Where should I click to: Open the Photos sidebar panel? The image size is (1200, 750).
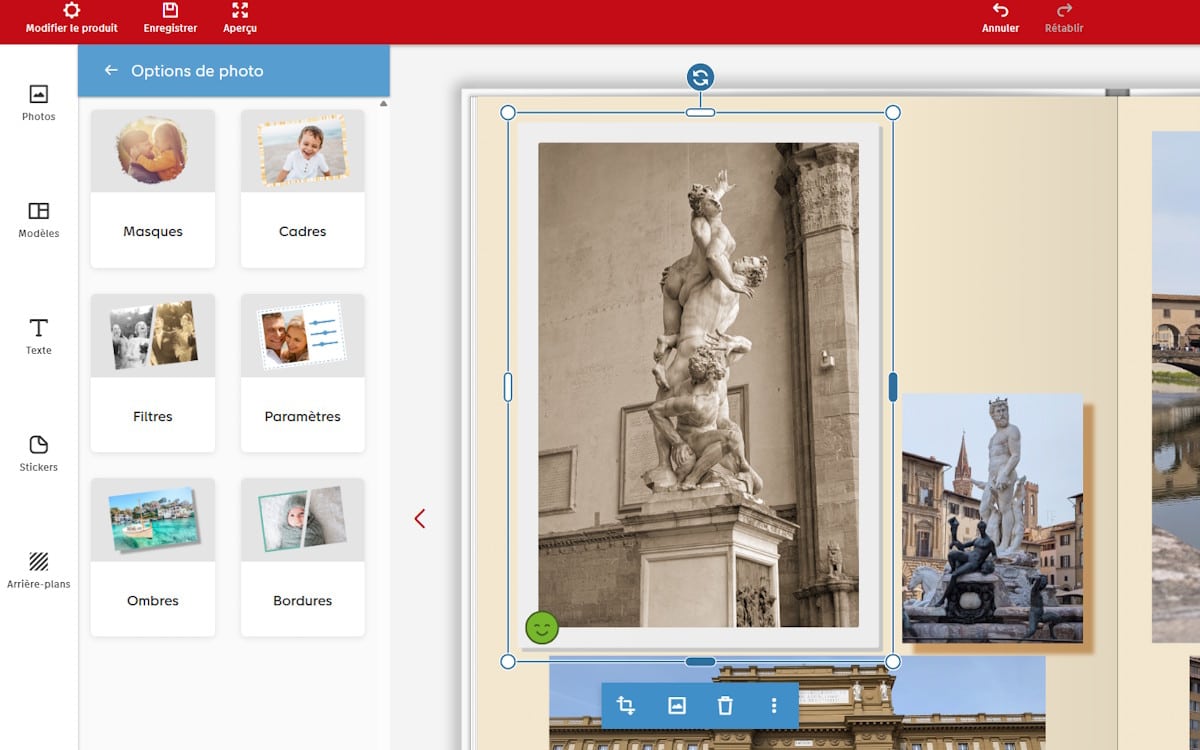point(39,103)
